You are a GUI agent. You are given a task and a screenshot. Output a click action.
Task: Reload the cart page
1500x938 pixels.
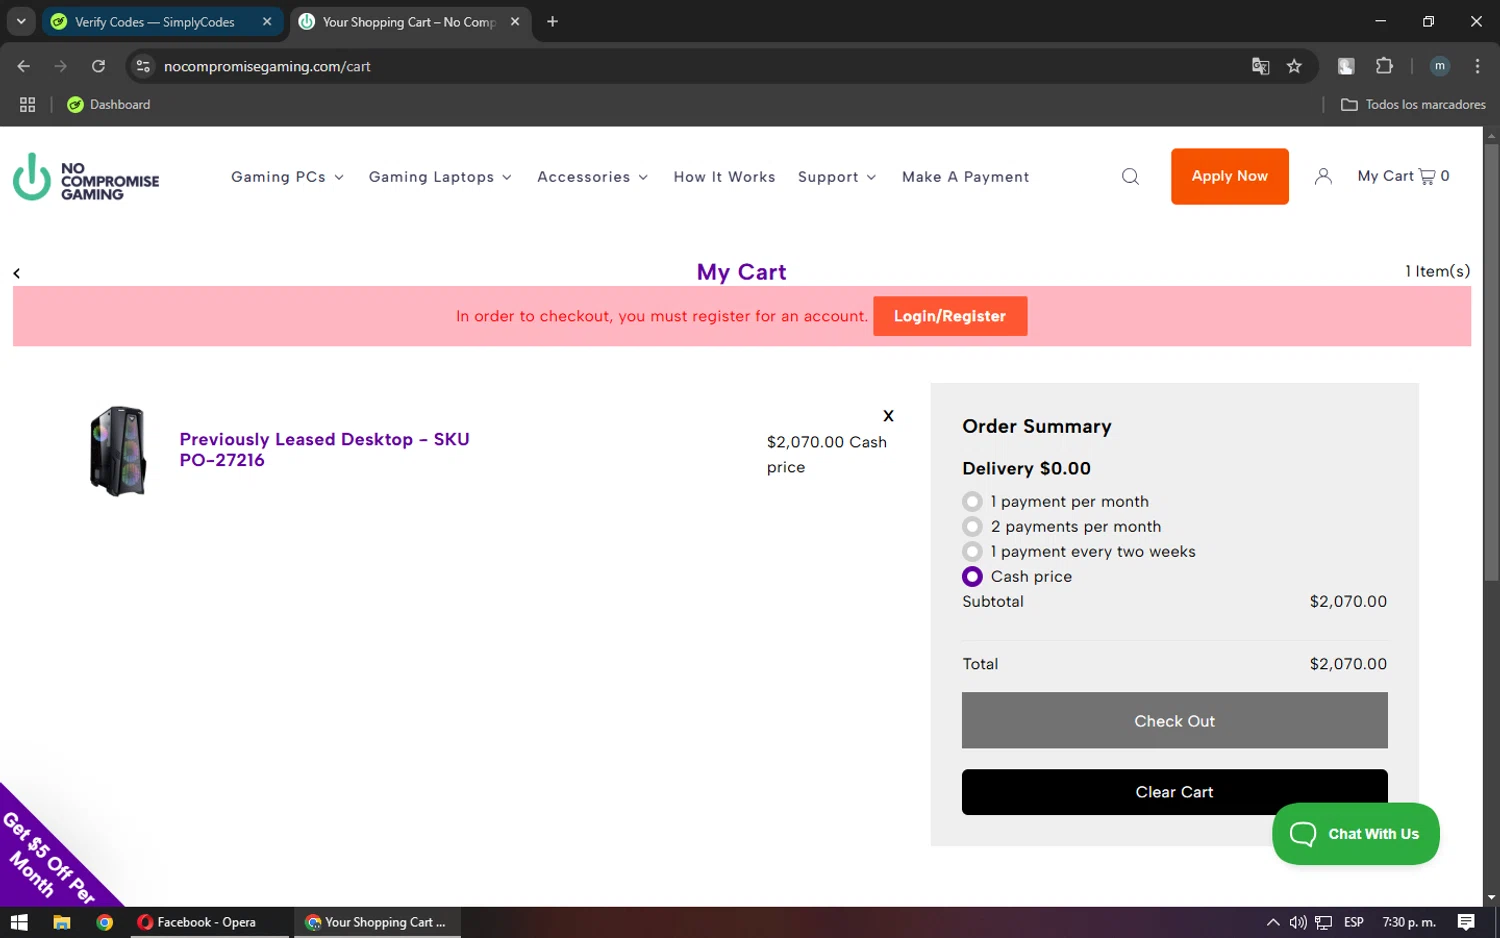(x=98, y=66)
